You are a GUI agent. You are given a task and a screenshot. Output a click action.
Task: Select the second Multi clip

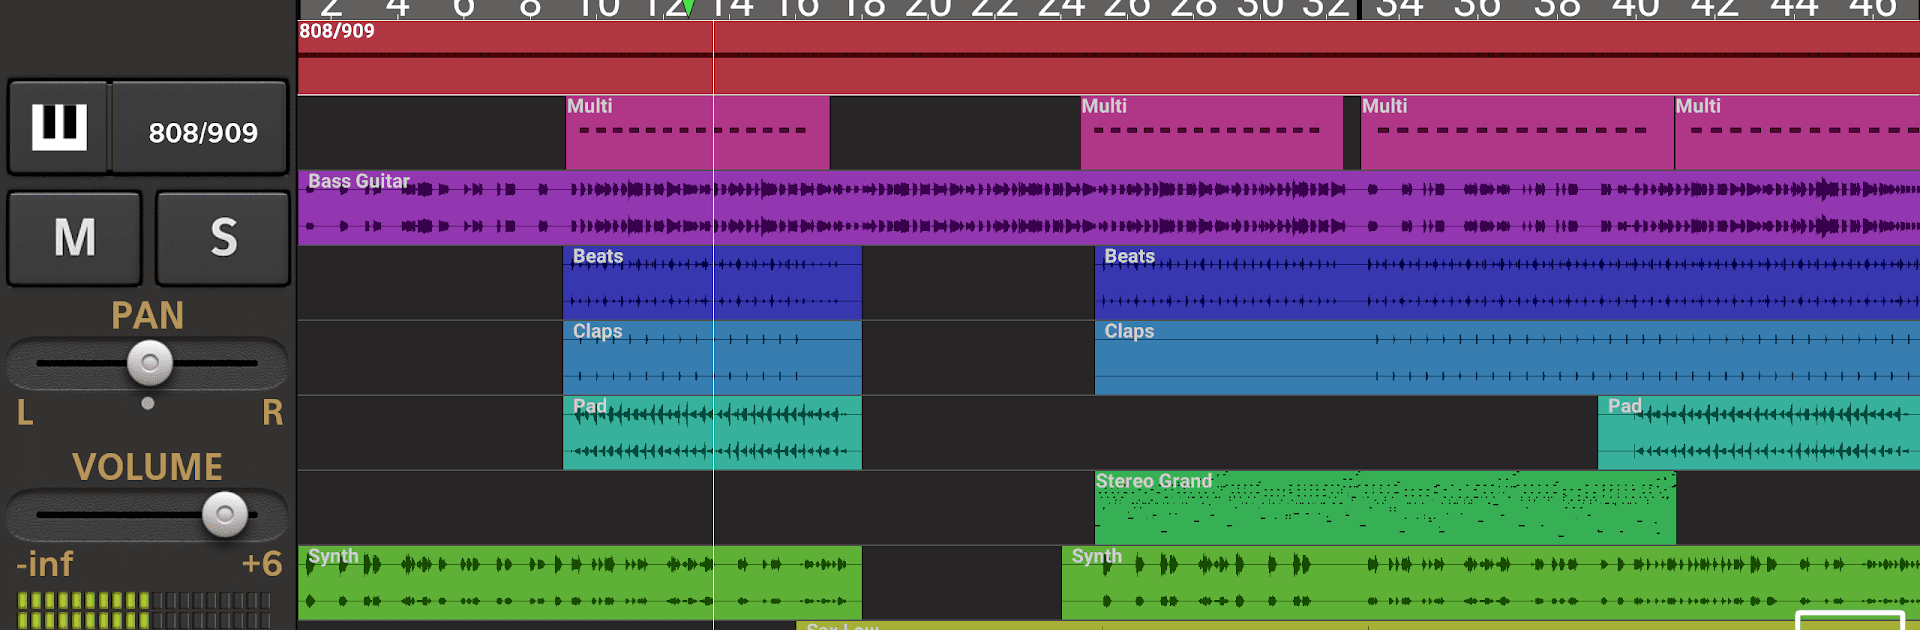click(x=1211, y=132)
